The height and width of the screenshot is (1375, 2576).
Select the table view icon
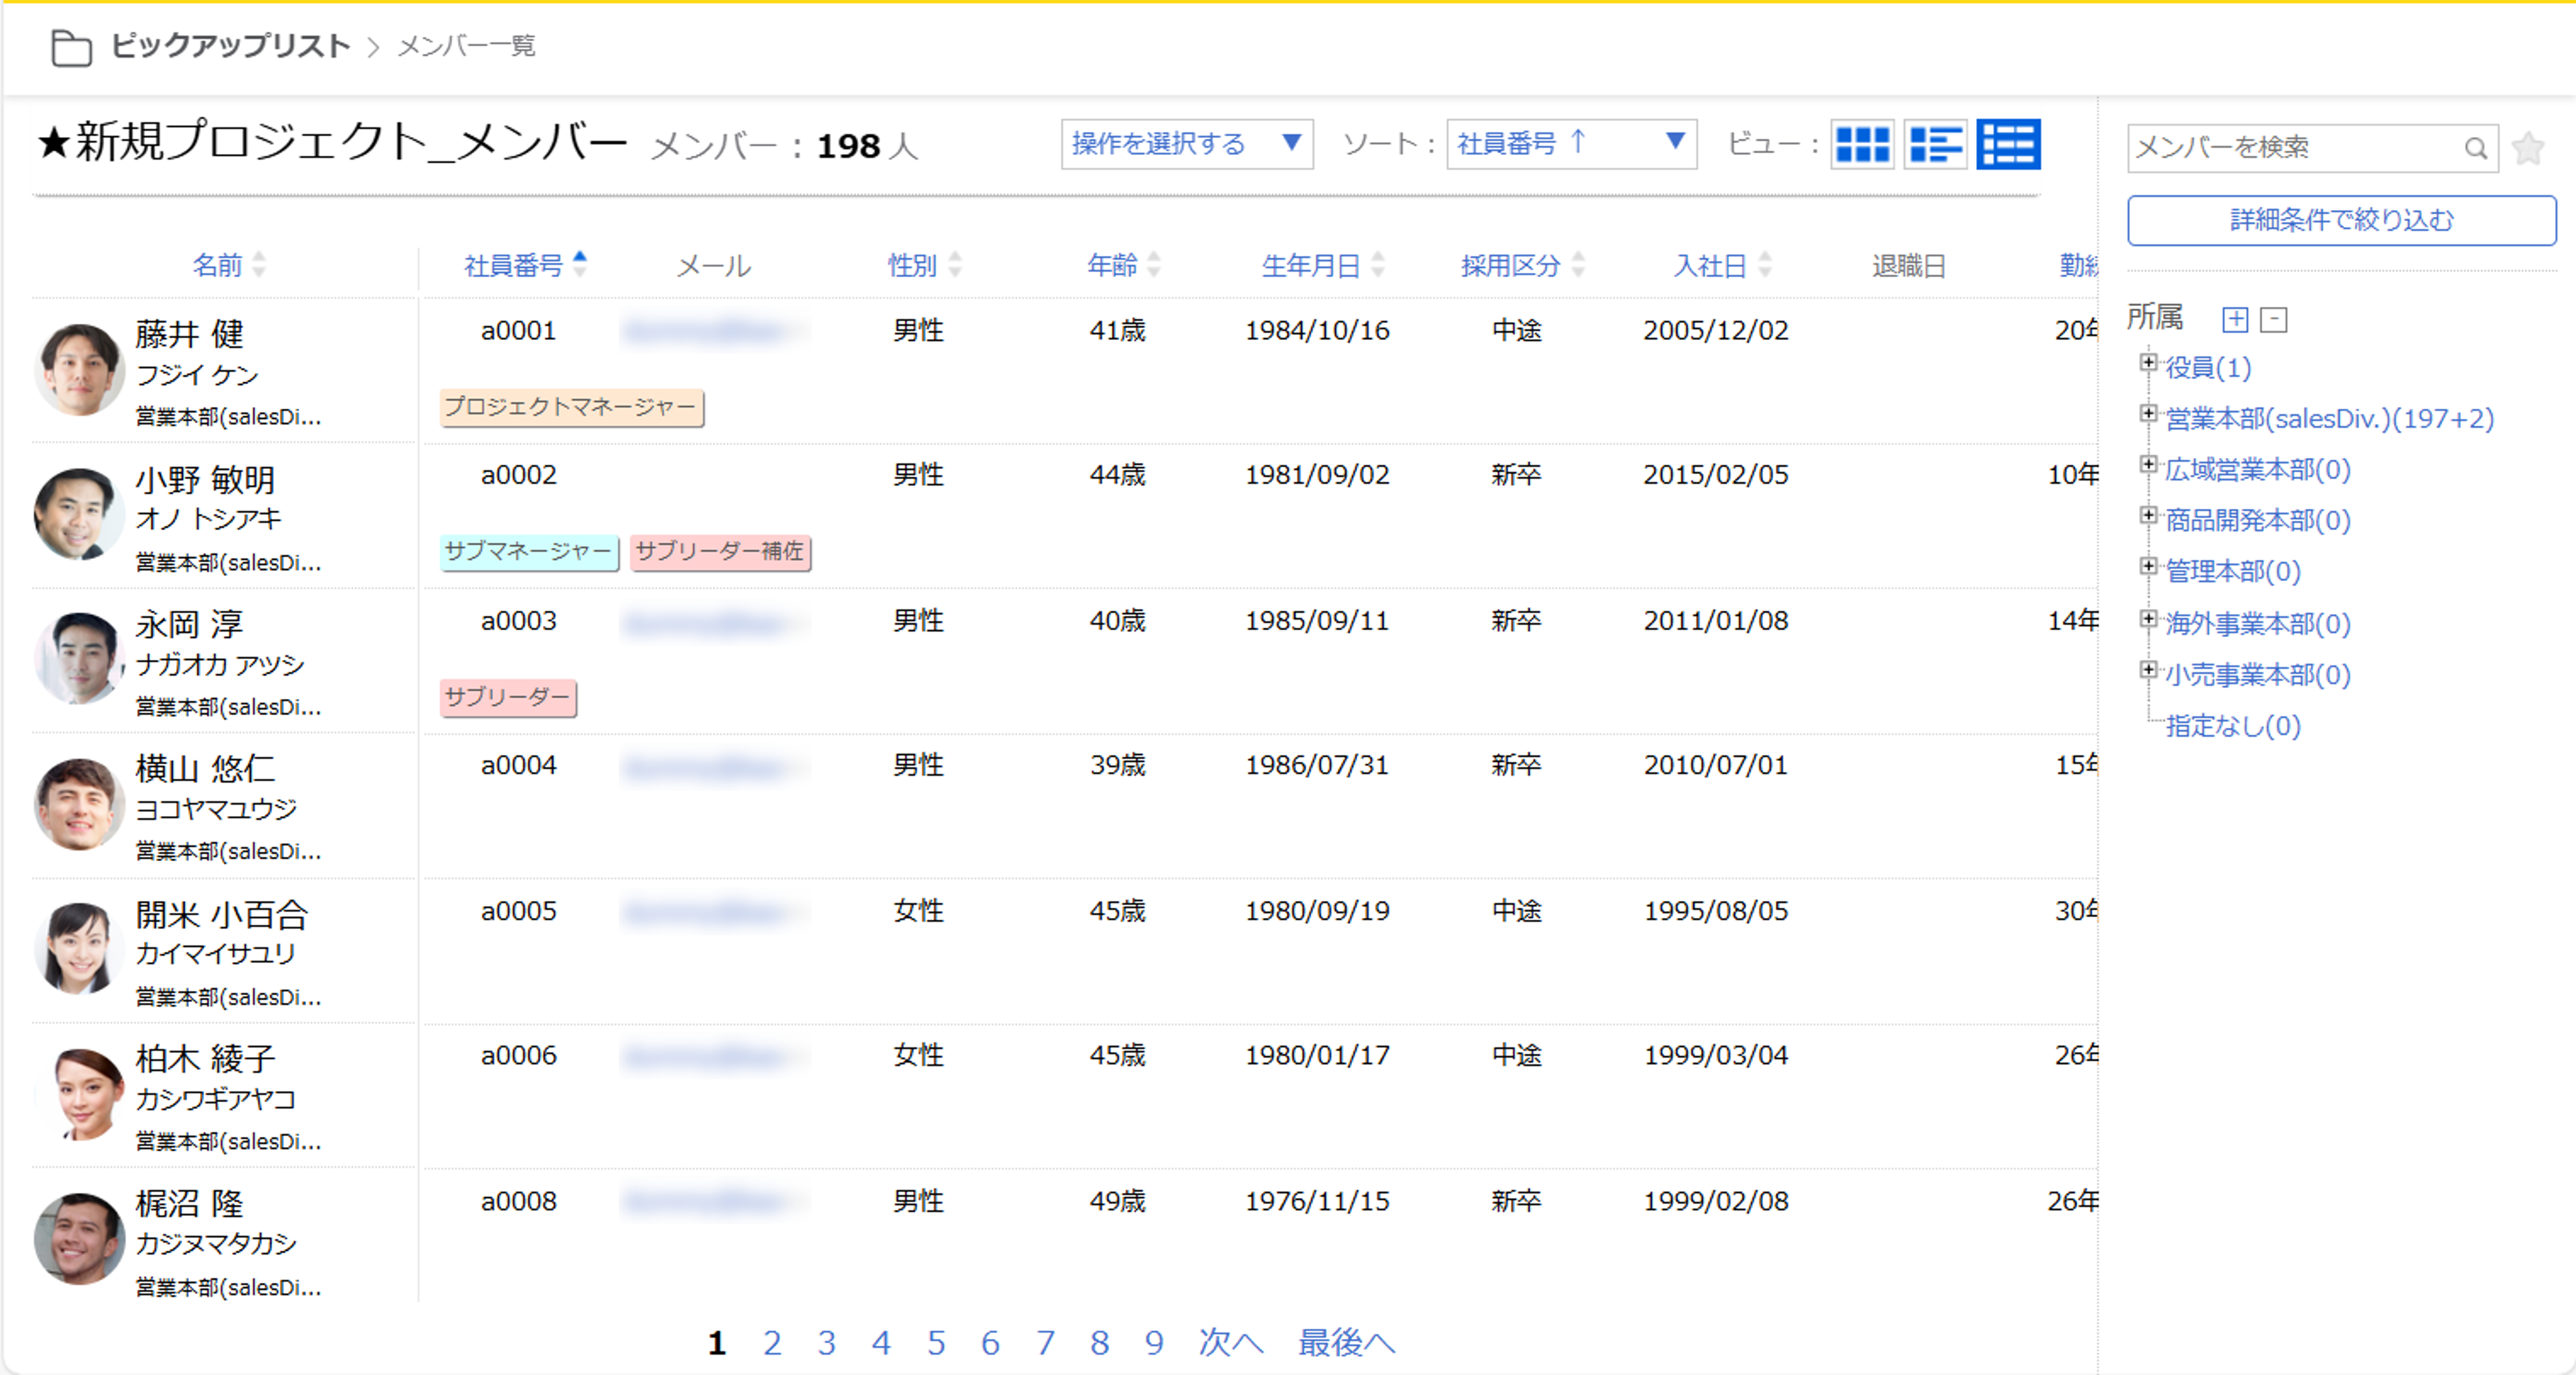point(2008,145)
